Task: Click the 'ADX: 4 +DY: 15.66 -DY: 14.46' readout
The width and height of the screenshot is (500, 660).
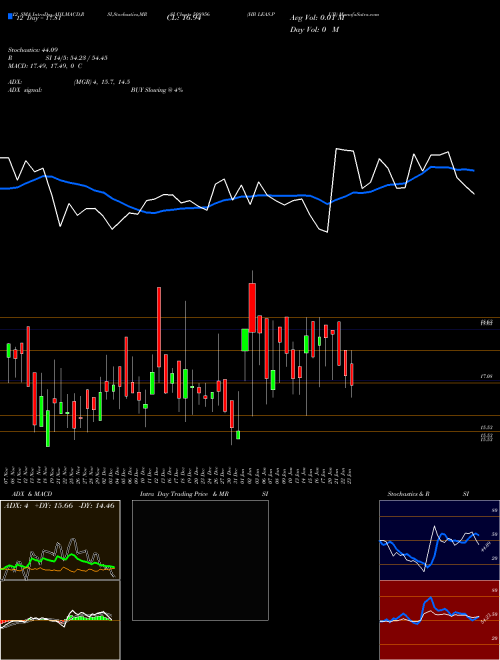Action: [59, 506]
